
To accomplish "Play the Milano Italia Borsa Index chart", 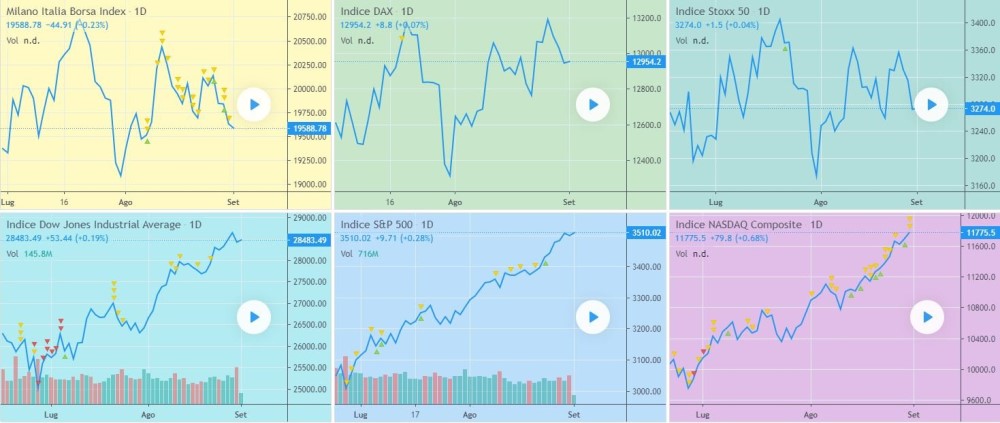I will coord(255,104).
